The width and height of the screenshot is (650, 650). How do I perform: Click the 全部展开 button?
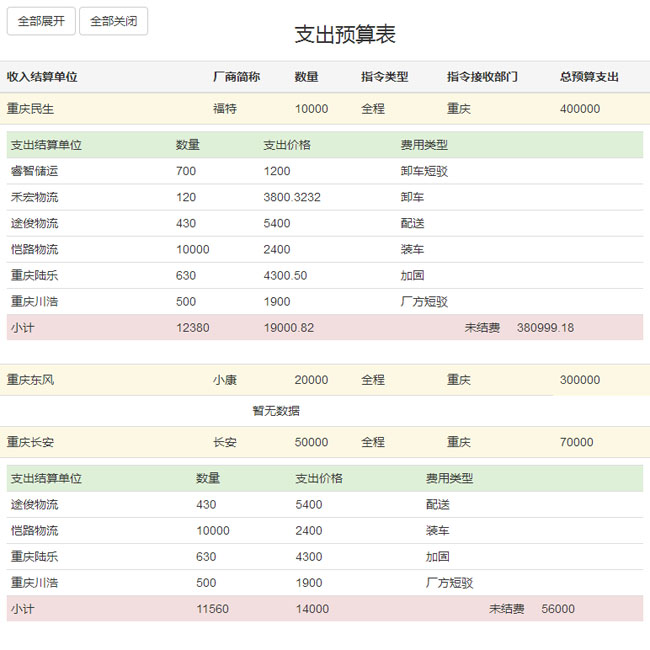pos(41,21)
